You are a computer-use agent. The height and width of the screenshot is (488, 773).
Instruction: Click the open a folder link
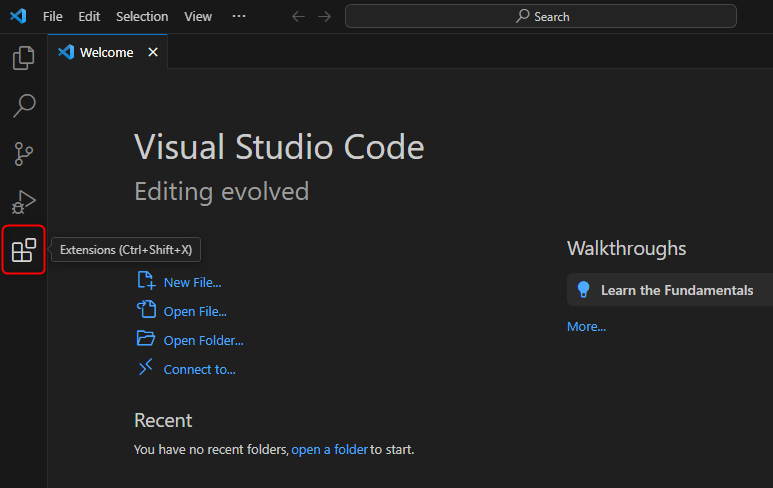coord(329,450)
